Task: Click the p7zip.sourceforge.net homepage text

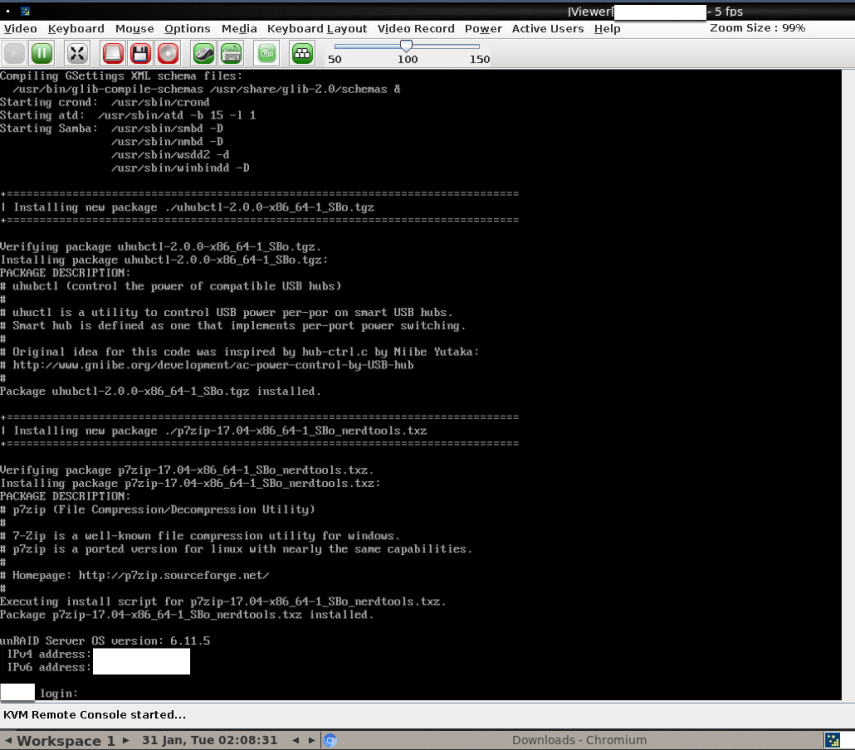Action: click(x=174, y=575)
